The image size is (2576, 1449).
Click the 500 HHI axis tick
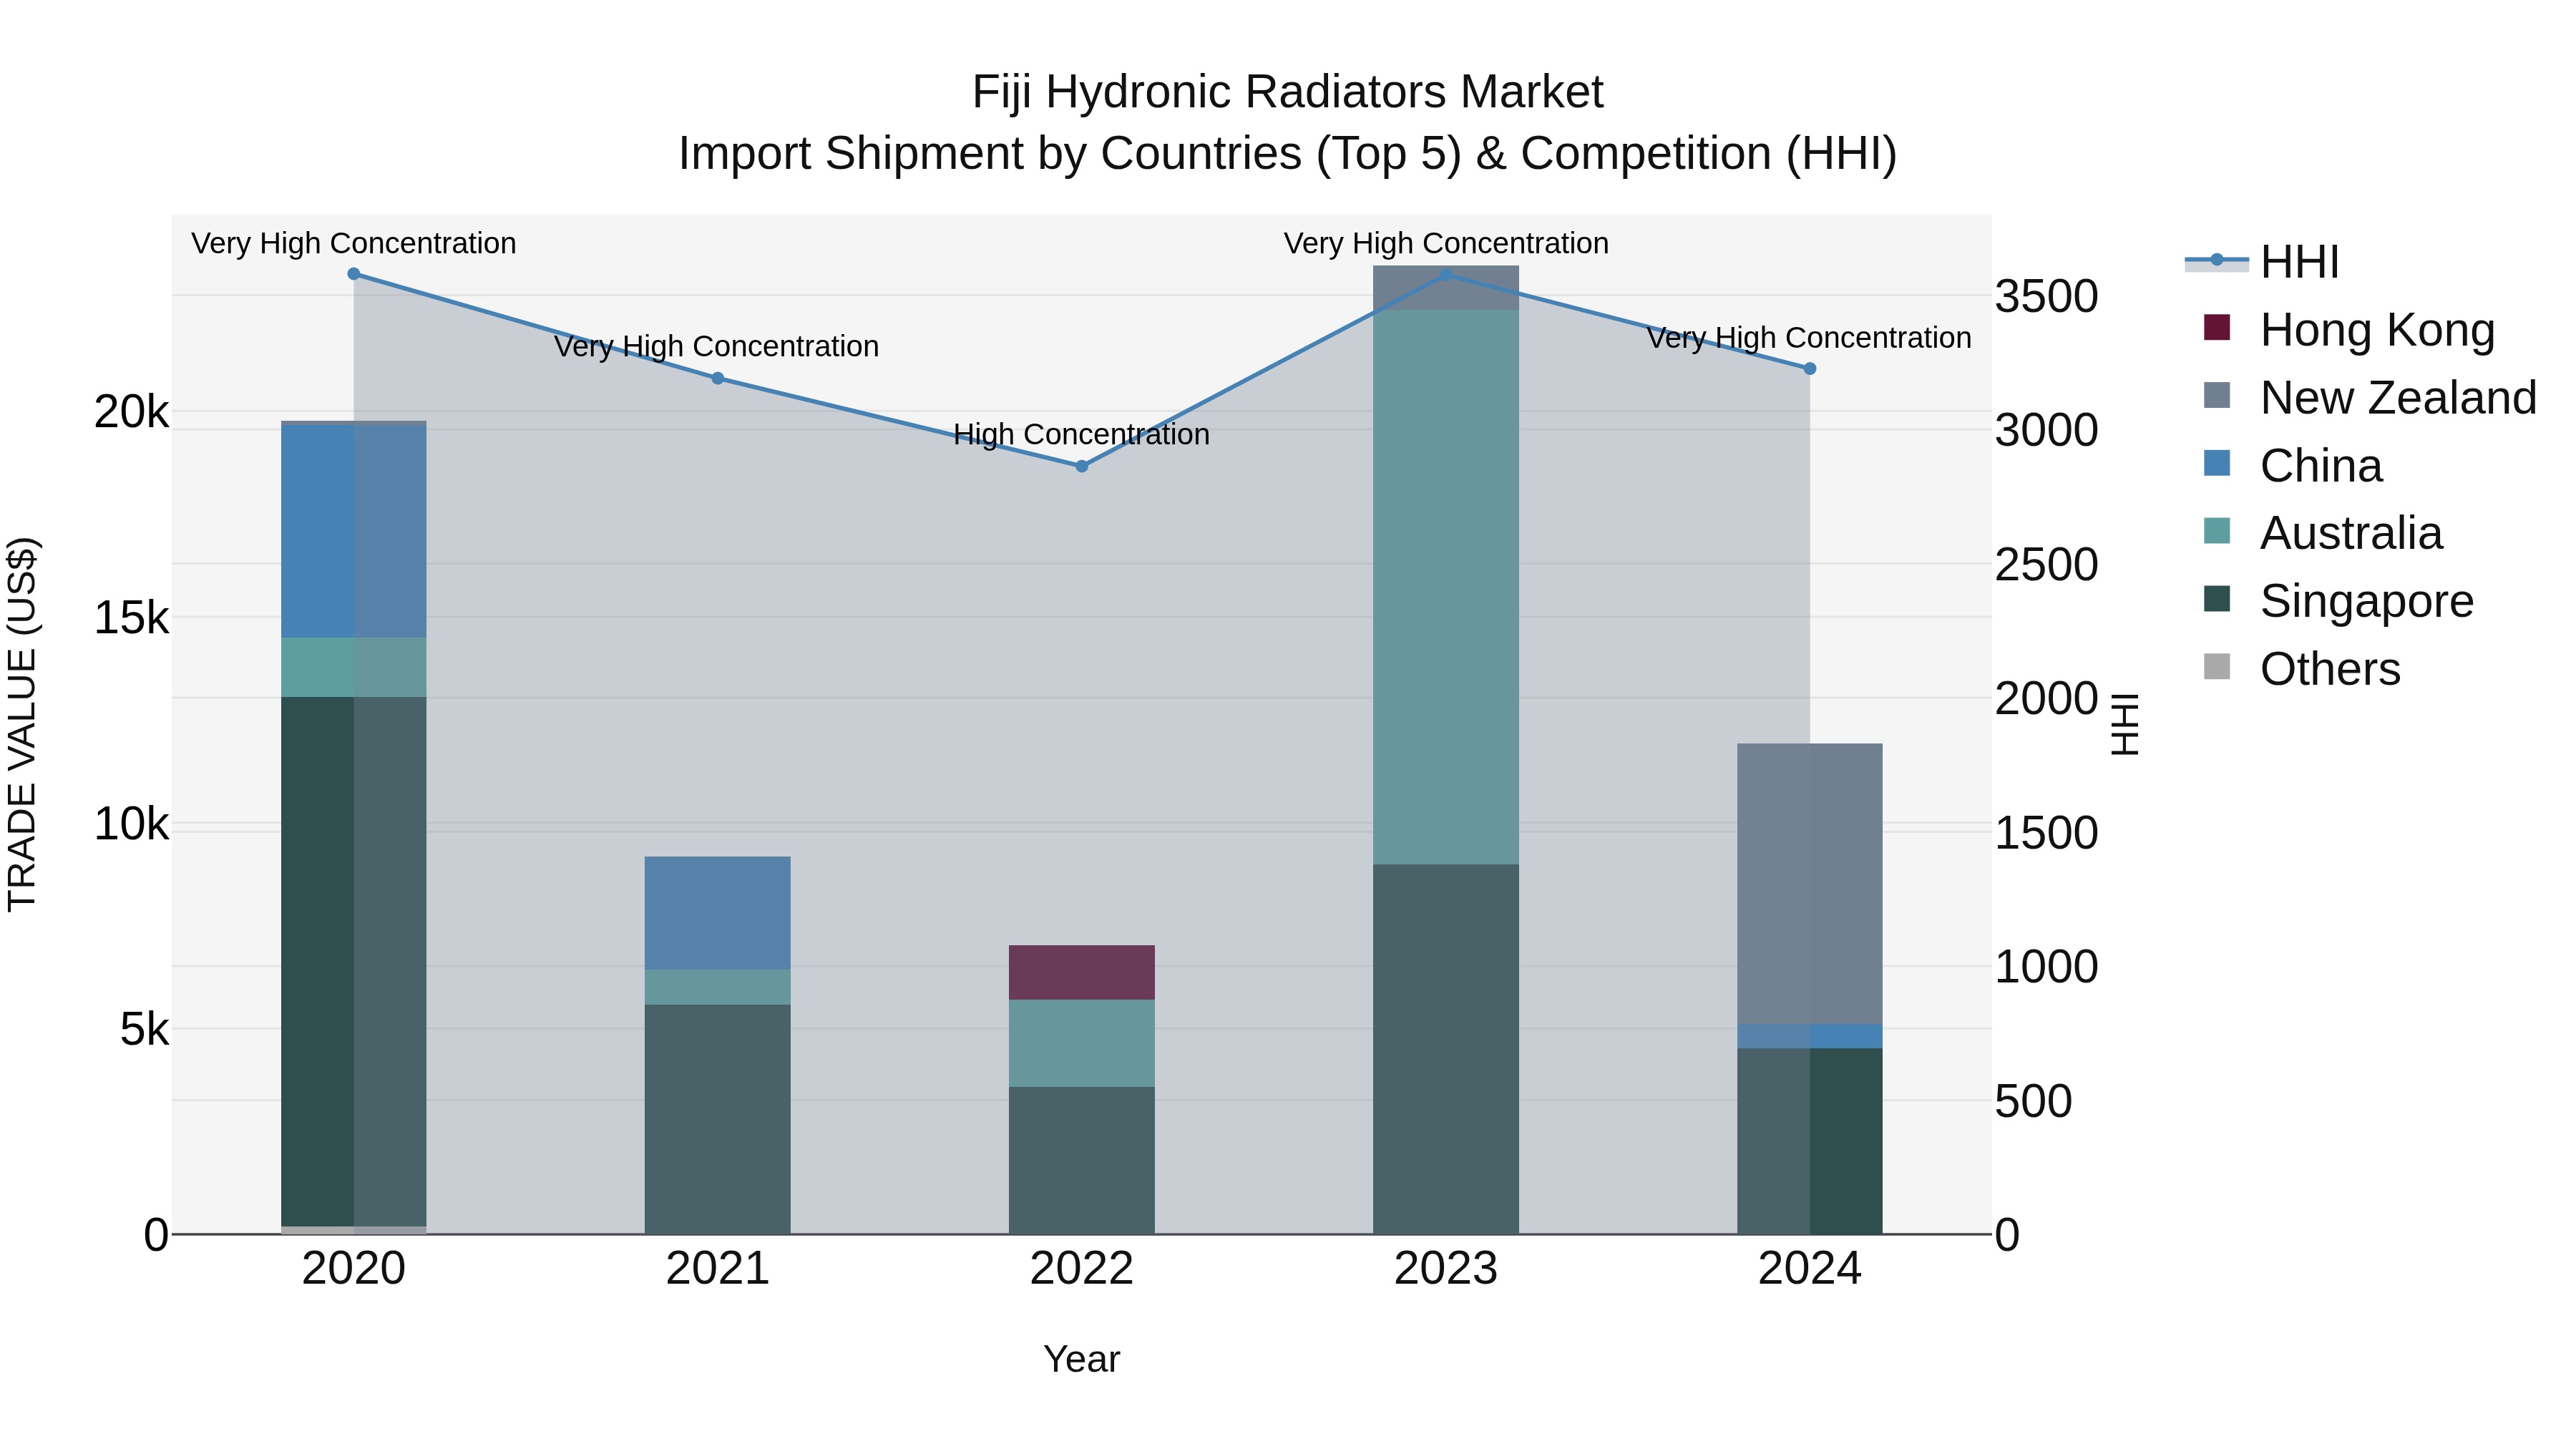coord(2034,1102)
